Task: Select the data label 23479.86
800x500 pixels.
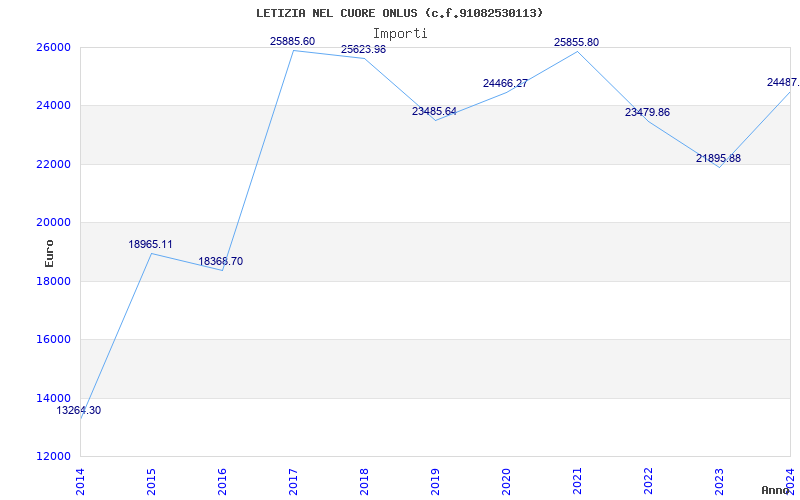Action: [x=647, y=112]
